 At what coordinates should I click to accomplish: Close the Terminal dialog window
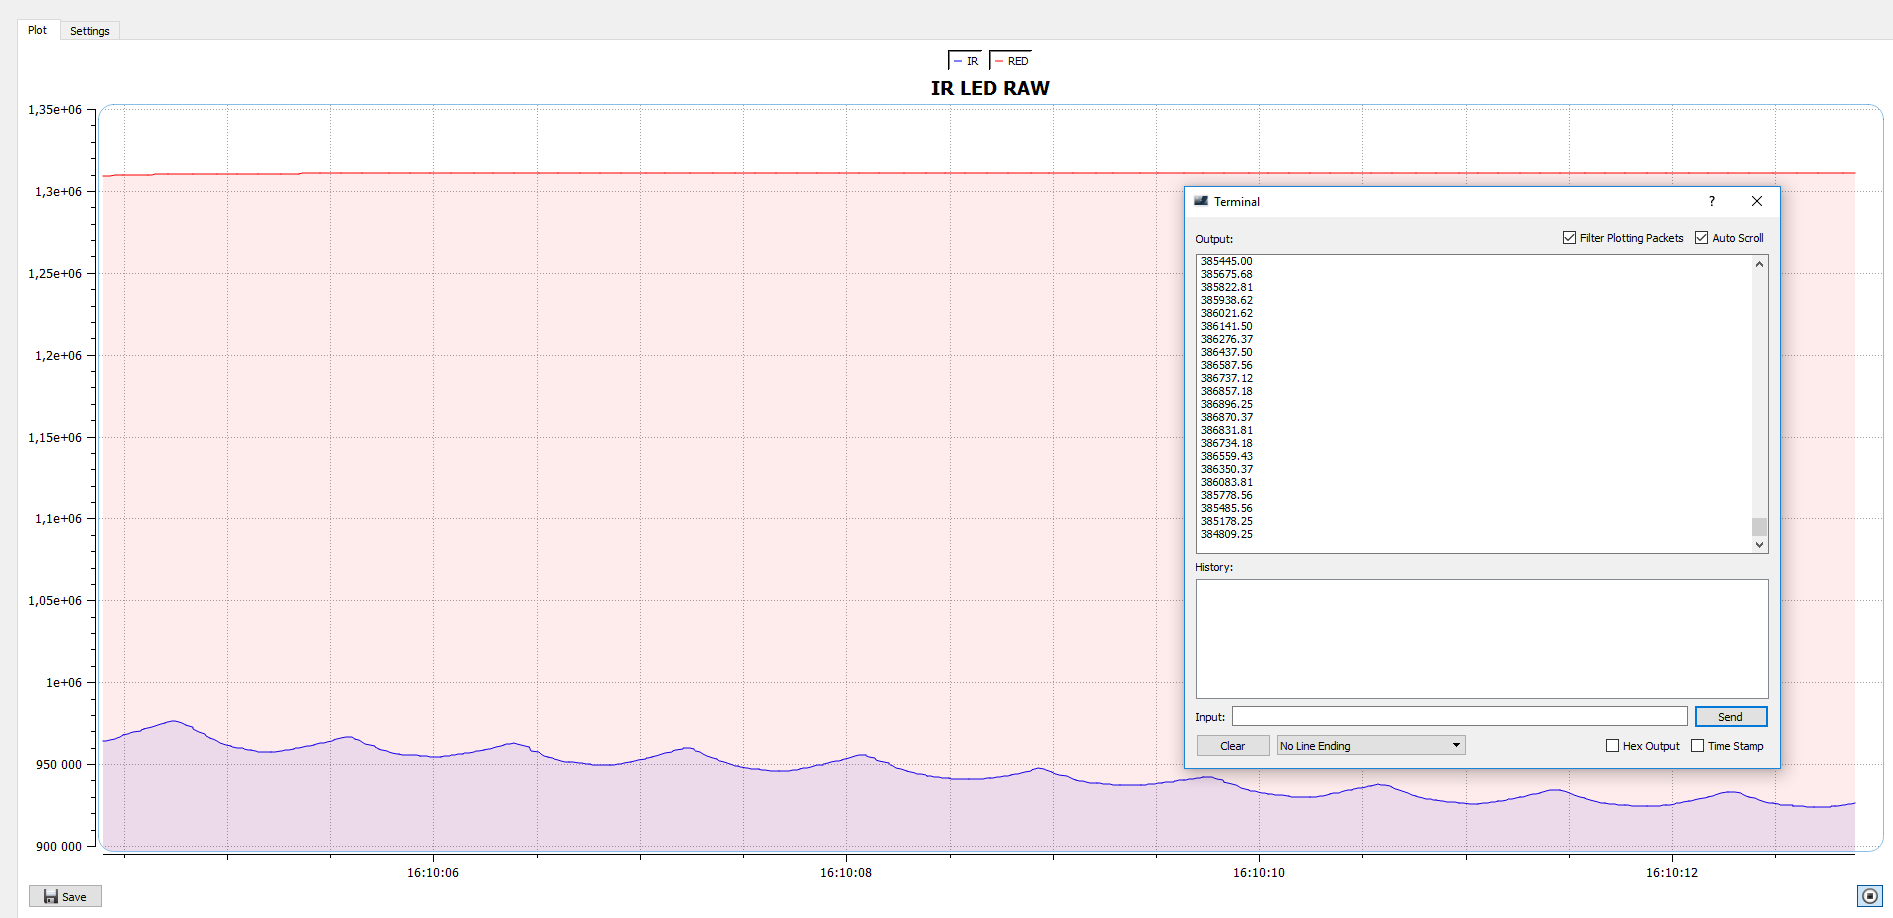pyautogui.click(x=1757, y=201)
